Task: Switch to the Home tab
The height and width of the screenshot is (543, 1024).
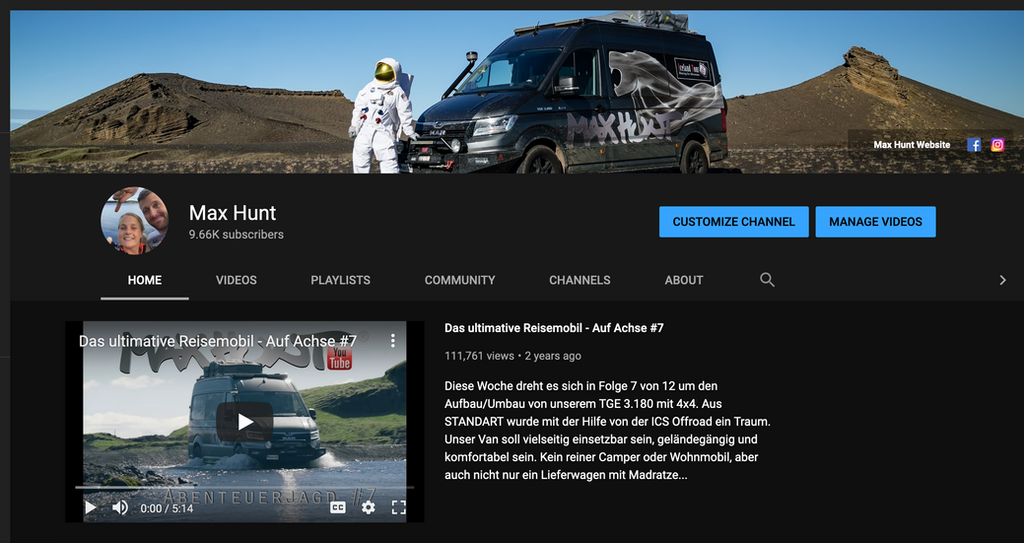Action: 144,280
